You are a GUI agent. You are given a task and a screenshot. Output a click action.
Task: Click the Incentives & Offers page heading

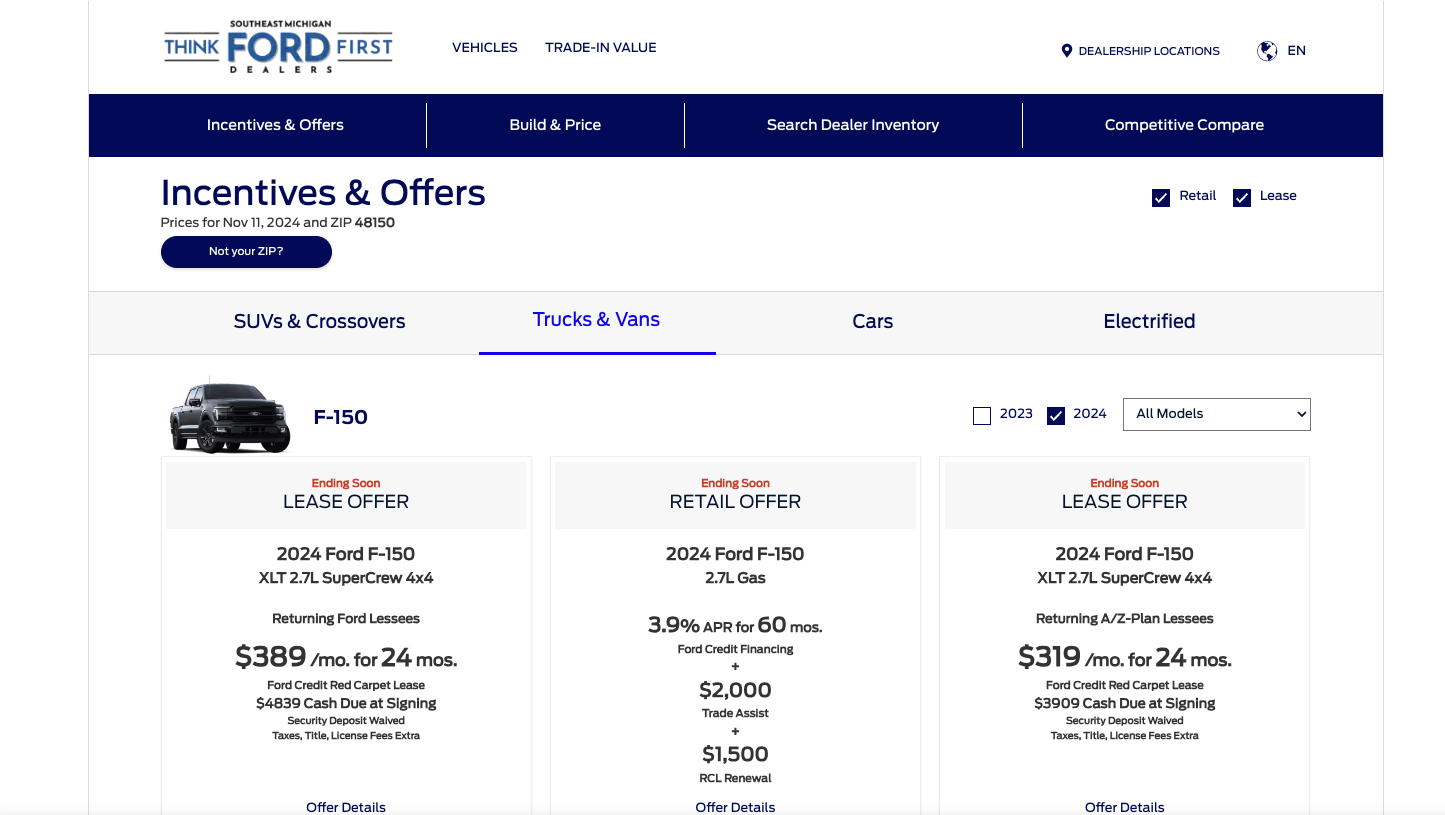(323, 193)
